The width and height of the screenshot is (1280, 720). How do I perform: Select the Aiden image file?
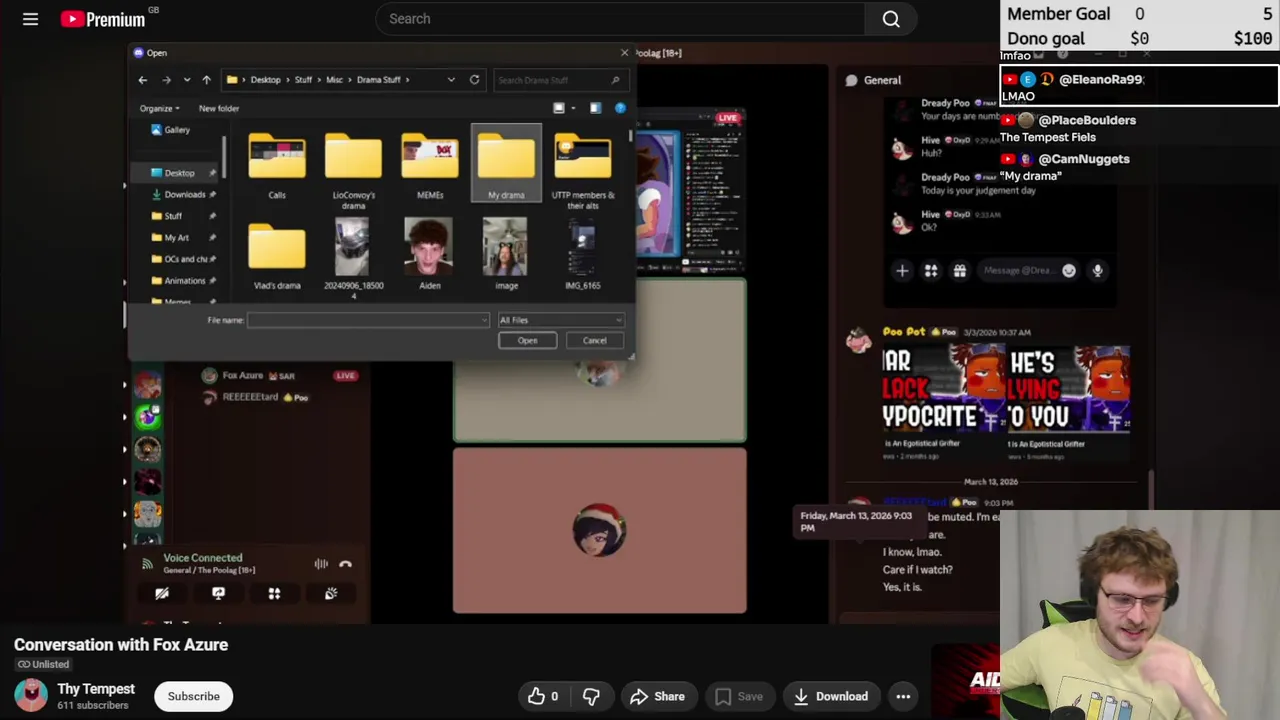[430, 254]
